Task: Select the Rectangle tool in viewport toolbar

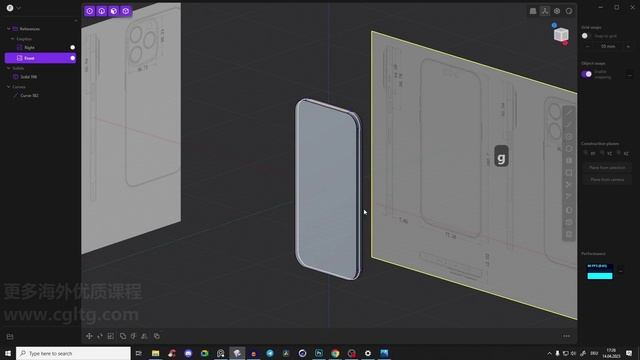Action: click(569, 173)
